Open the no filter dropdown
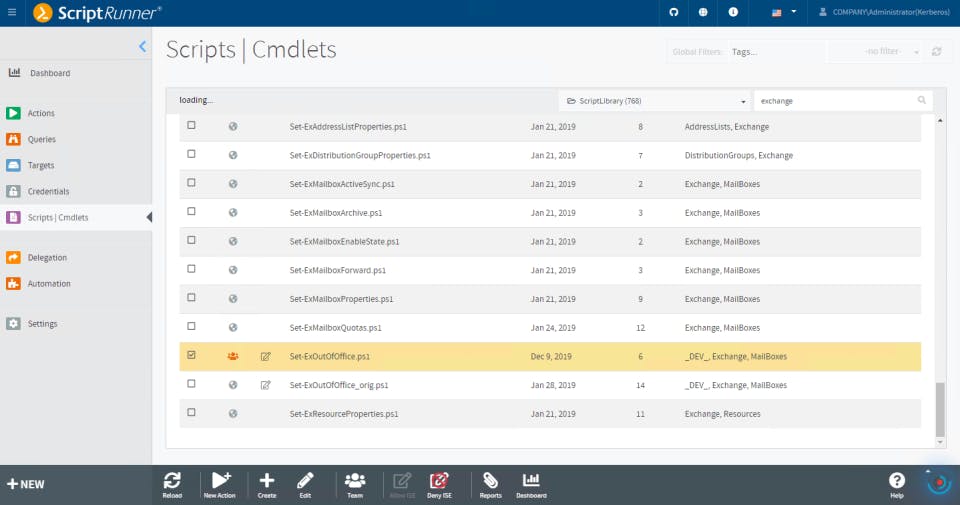960x505 pixels. [876, 51]
